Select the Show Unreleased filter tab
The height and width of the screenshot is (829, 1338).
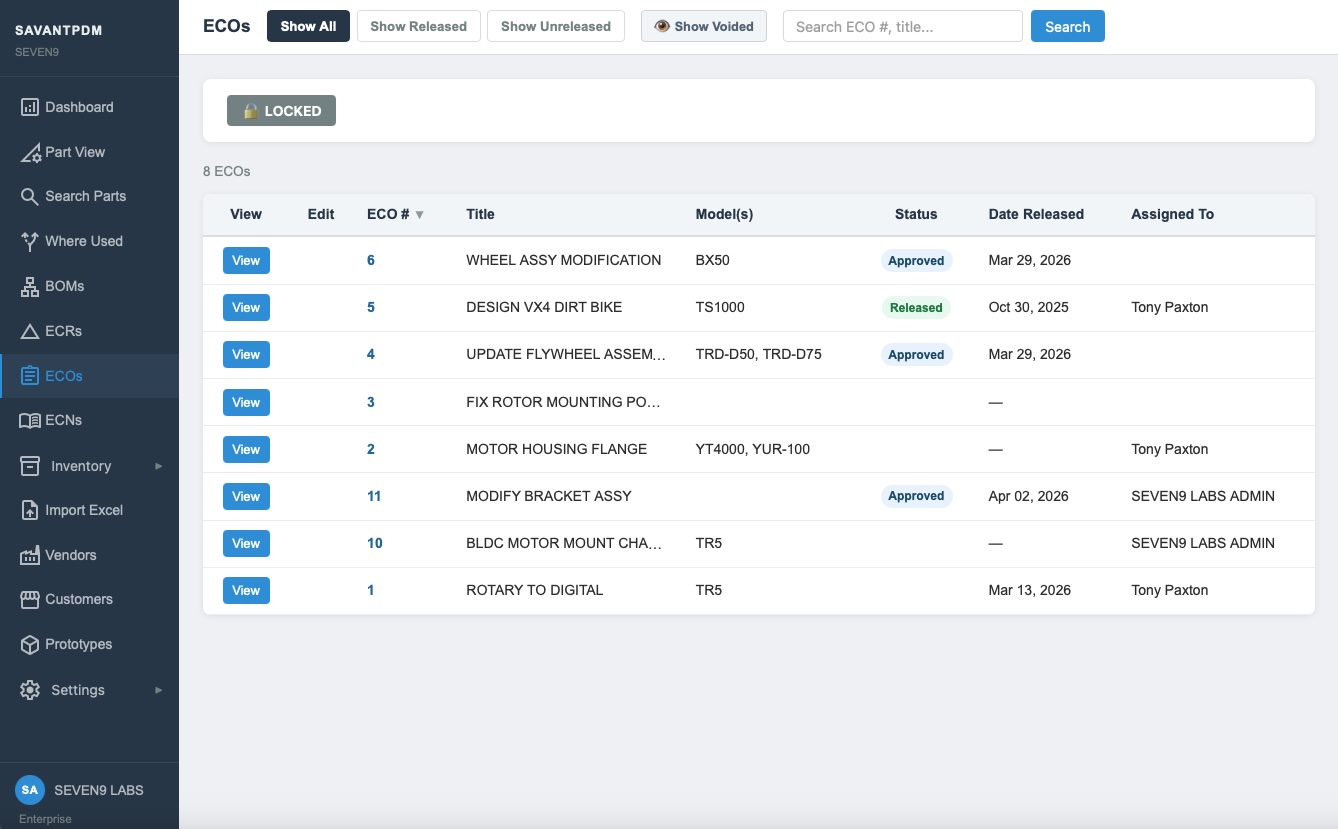click(x=555, y=26)
